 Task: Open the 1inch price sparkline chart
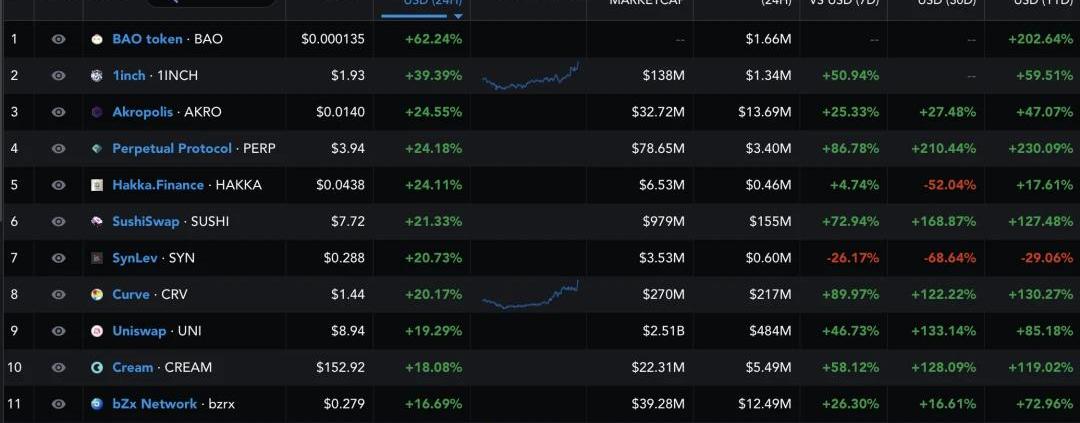pyautogui.click(x=530, y=76)
